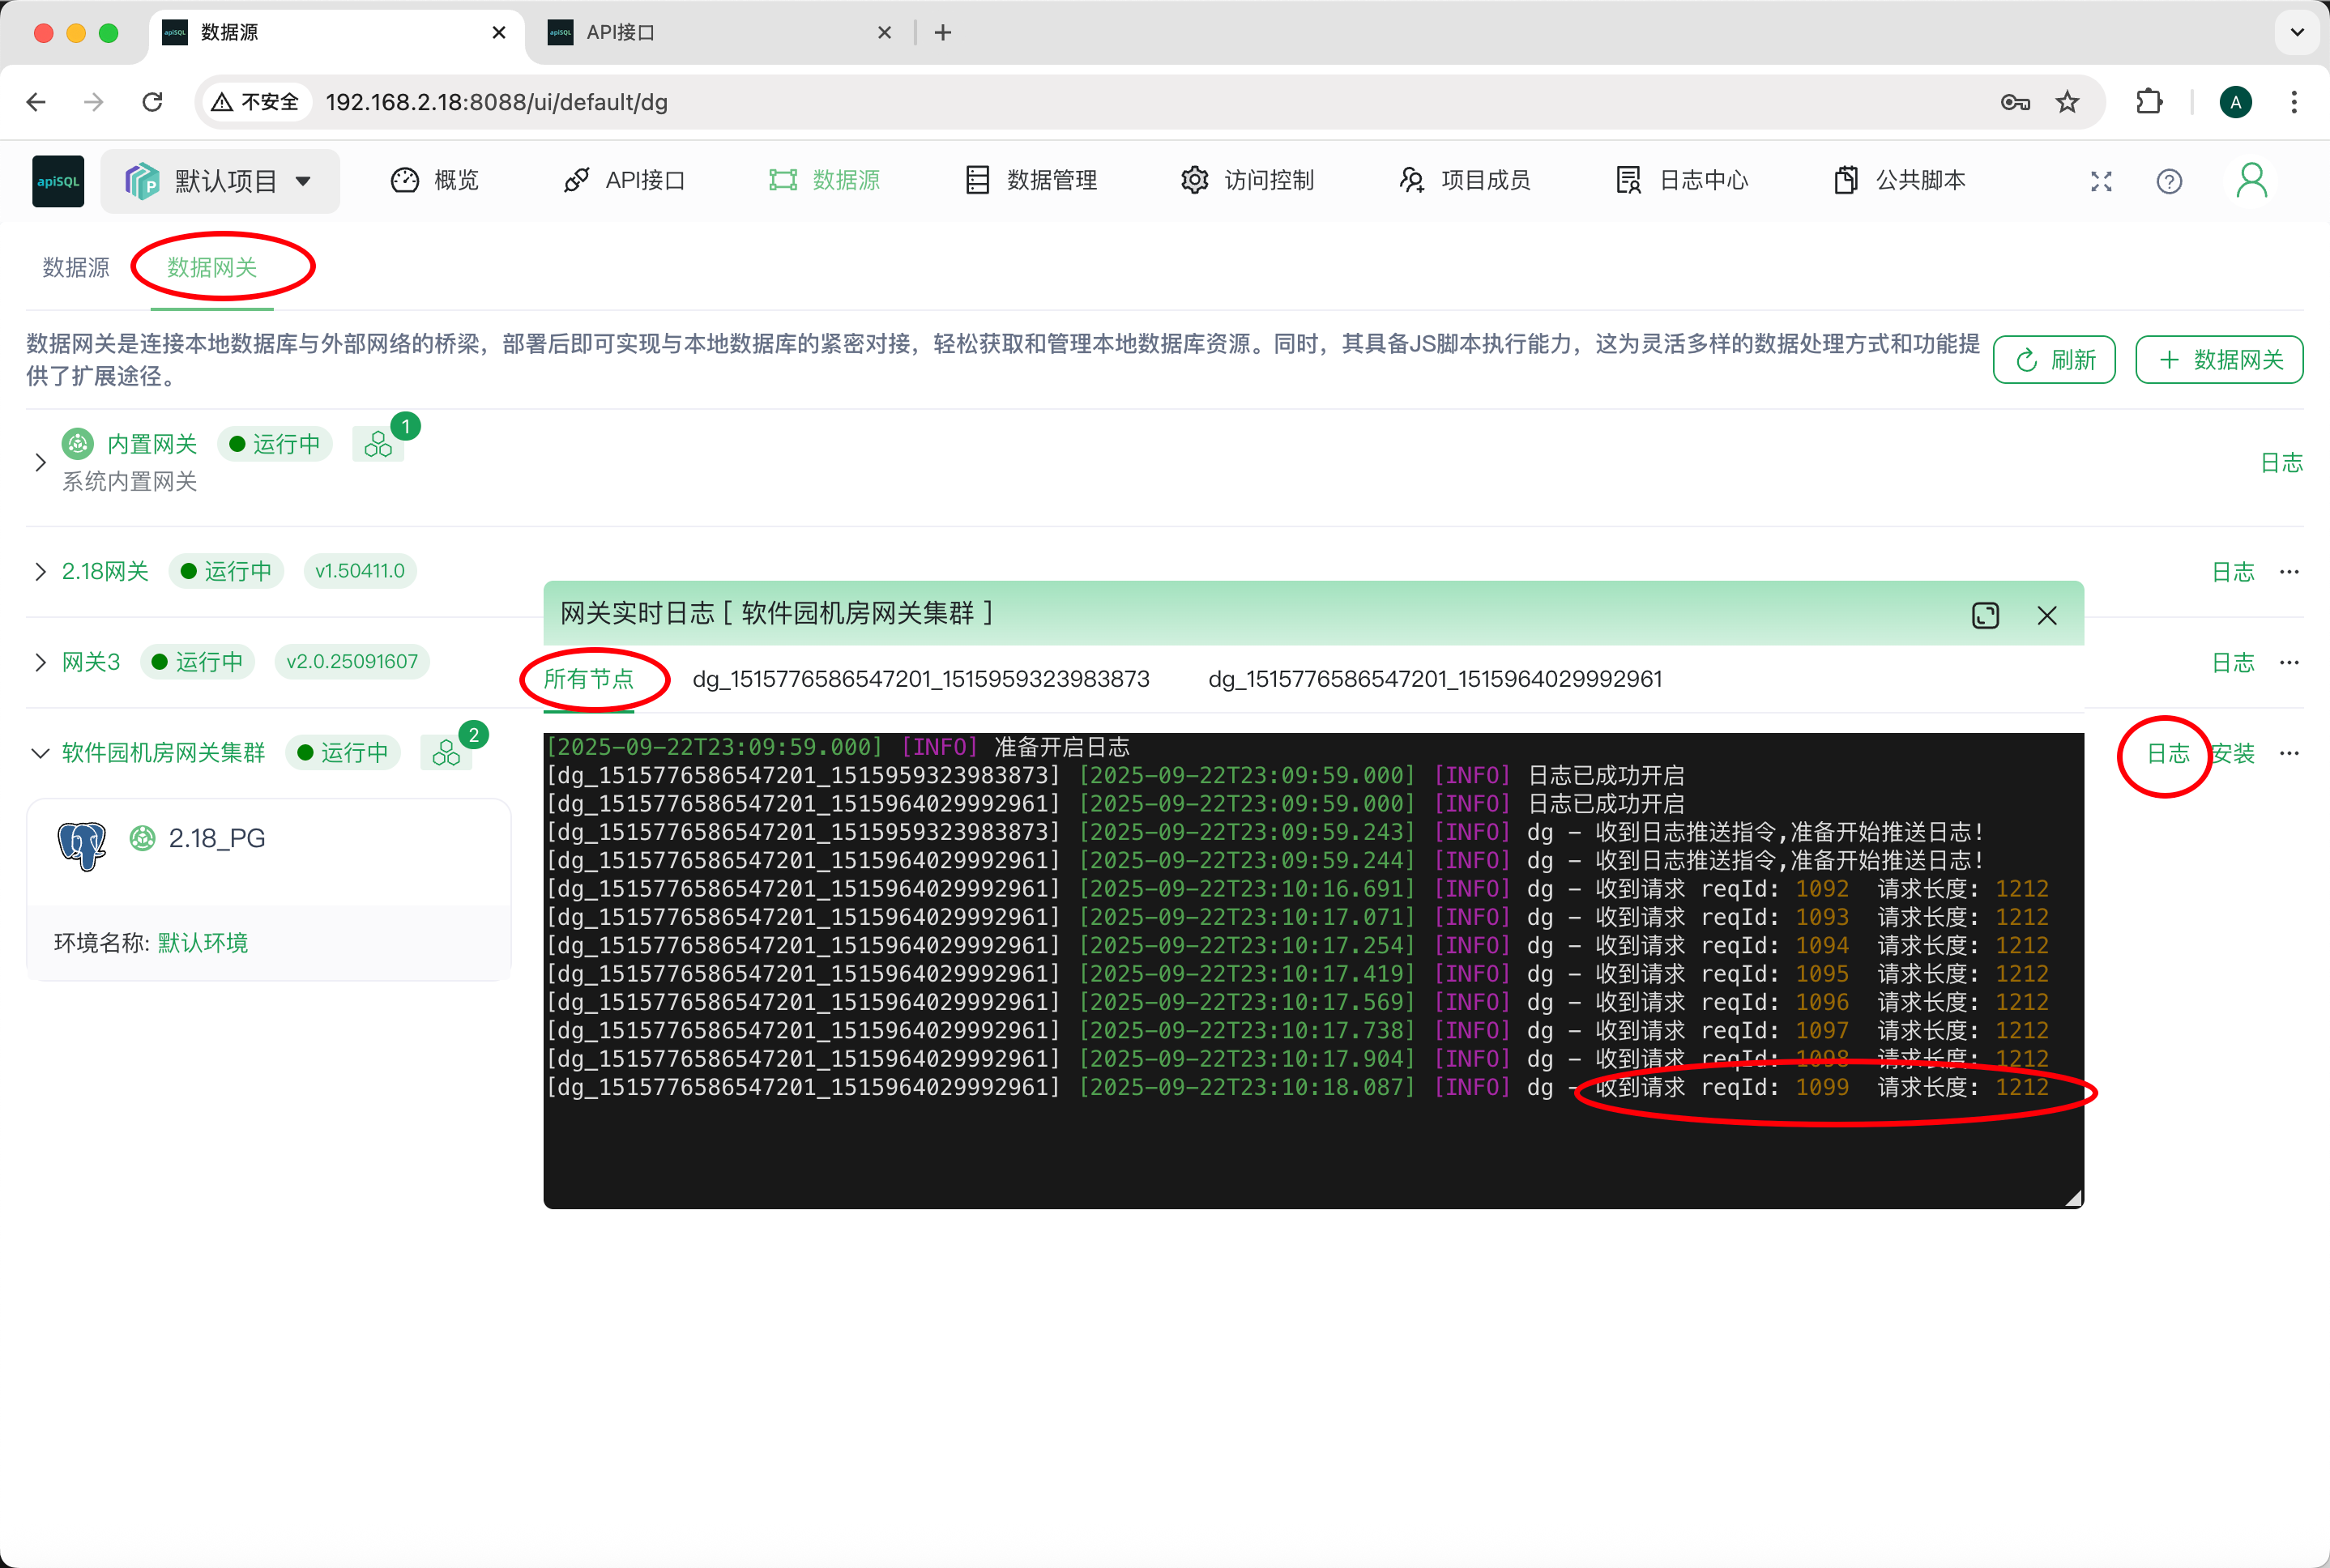
Task: Maximize the gateway realtime log panel
Action: 1985,615
